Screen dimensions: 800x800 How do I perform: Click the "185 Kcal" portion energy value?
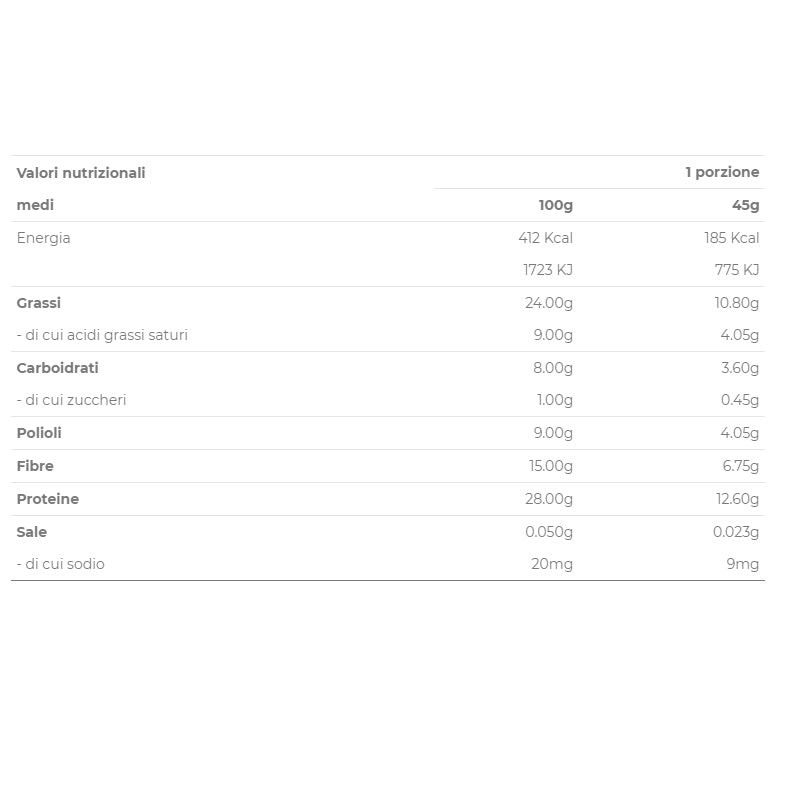(x=731, y=238)
